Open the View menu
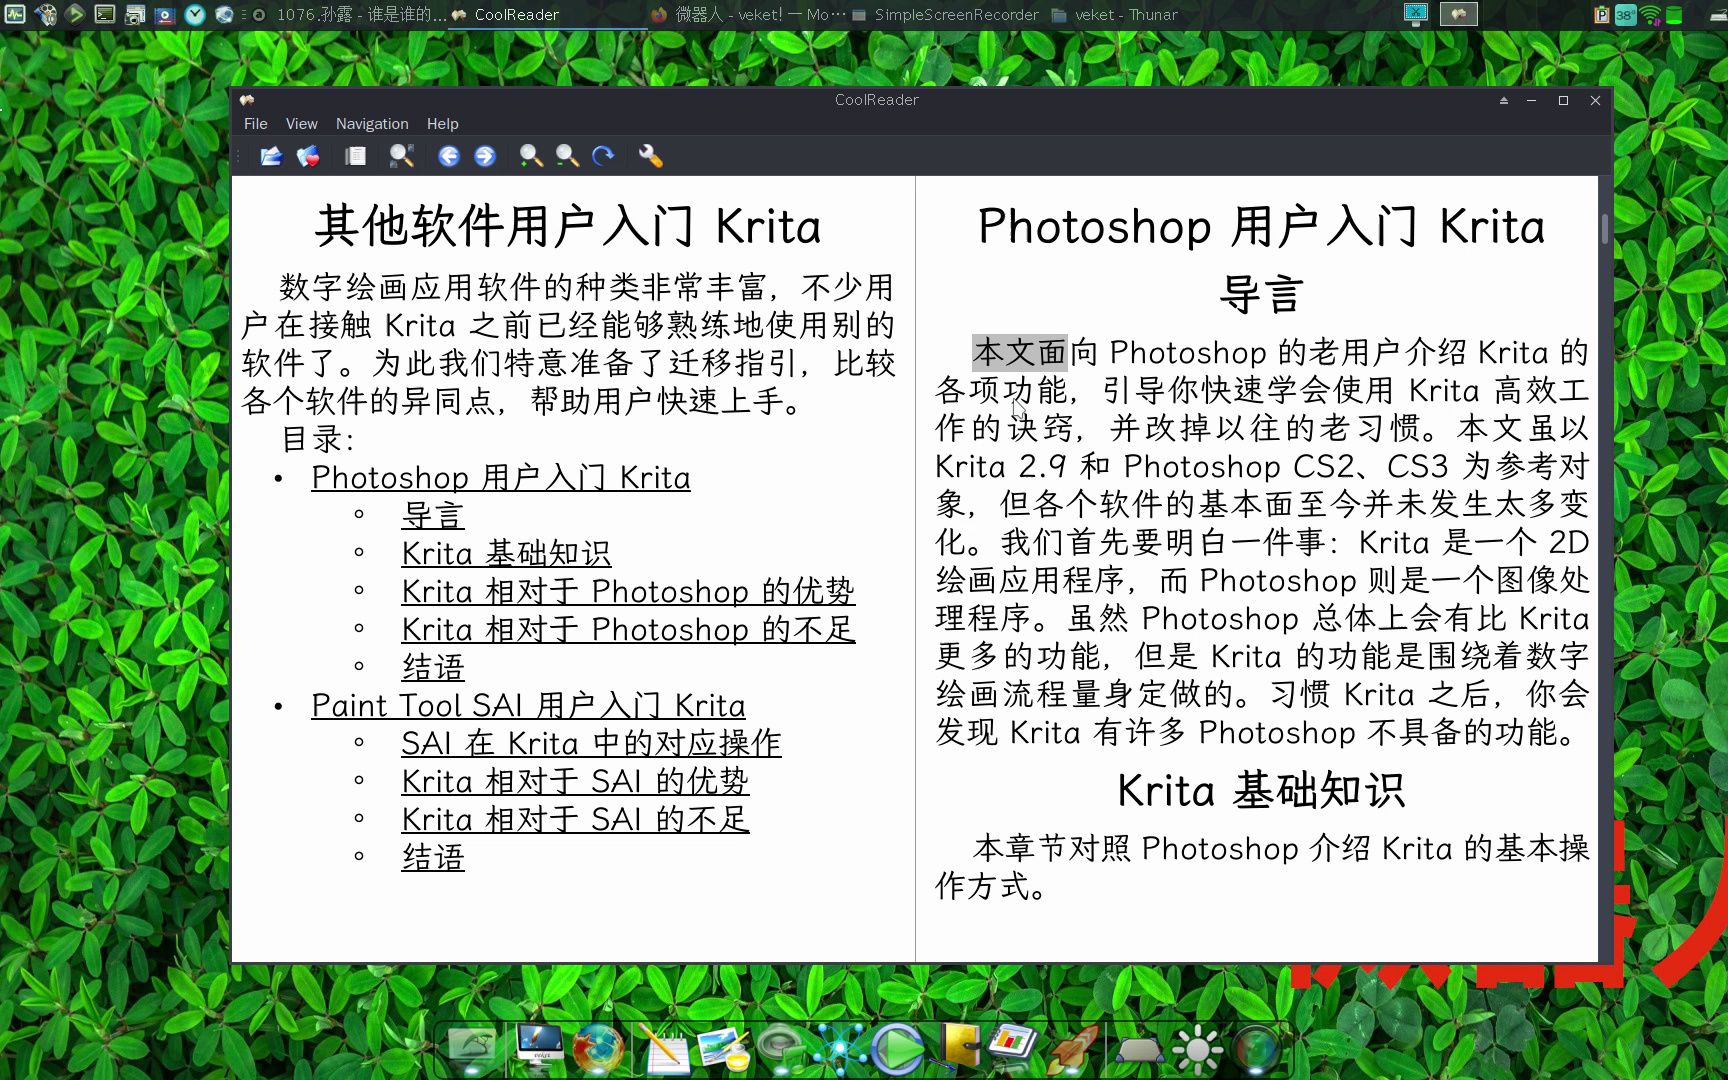Screen dimensions: 1728x1080 coord(301,124)
